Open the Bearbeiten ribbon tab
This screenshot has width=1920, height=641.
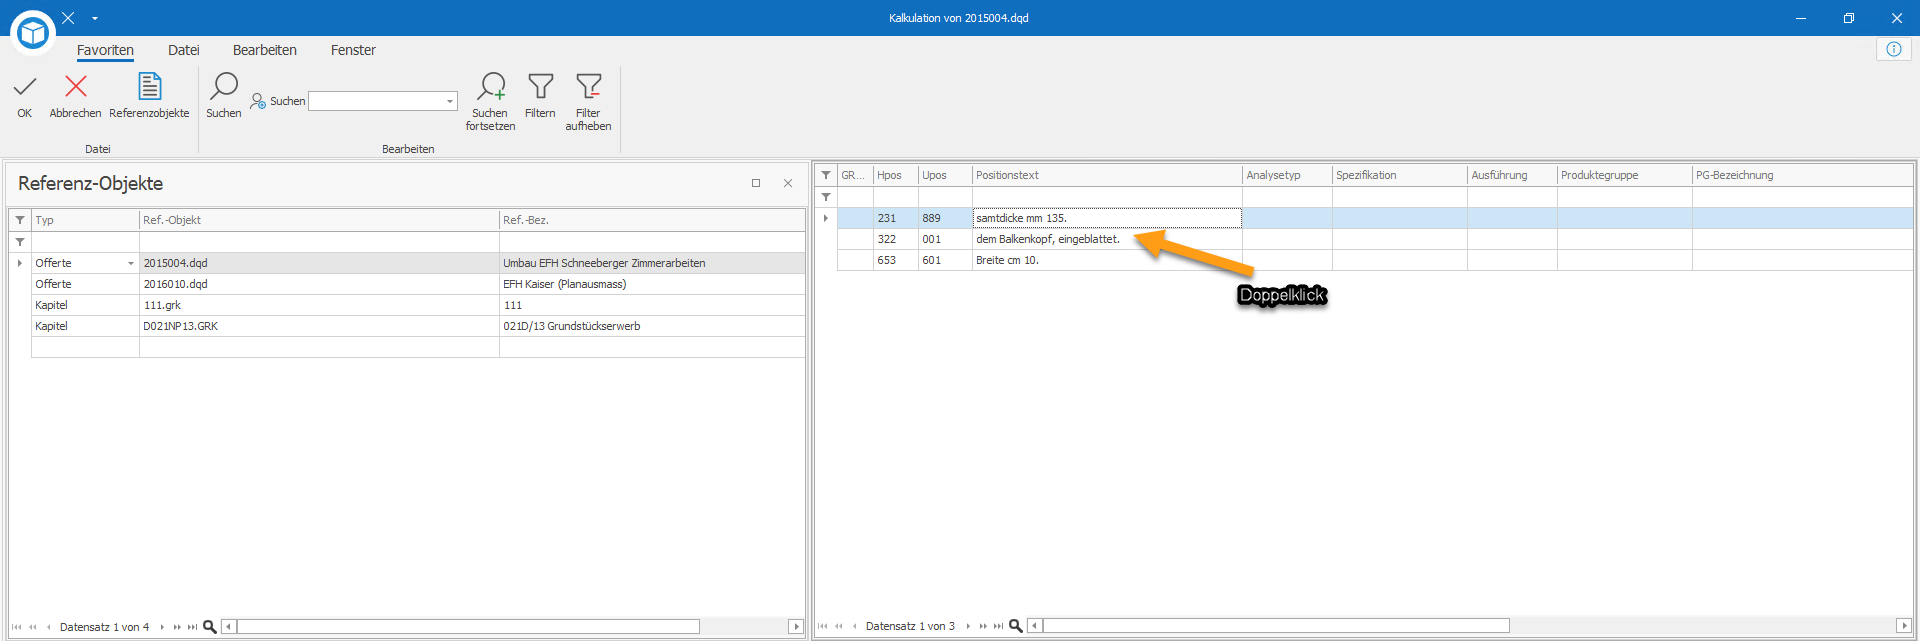pyautogui.click(x=265, y=50)
